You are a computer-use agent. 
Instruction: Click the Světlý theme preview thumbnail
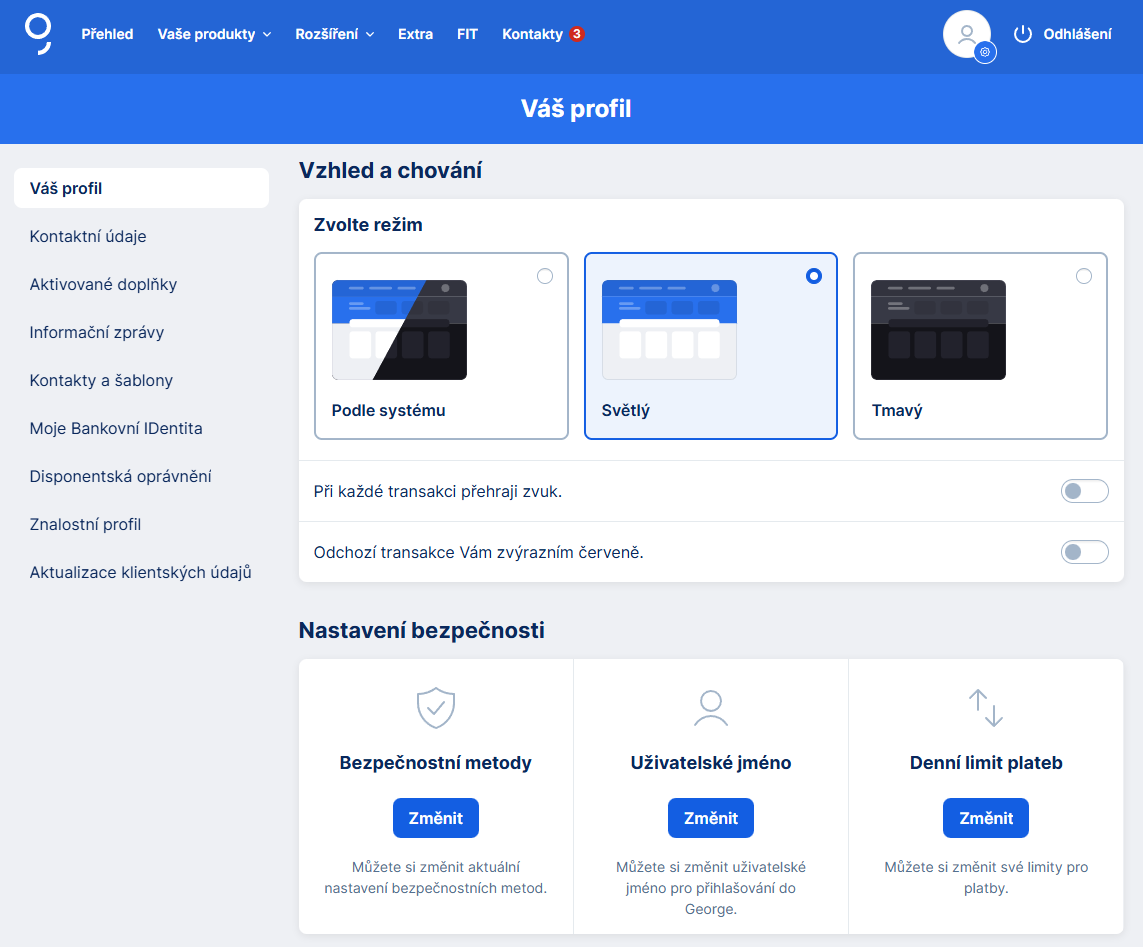(669, 330)
